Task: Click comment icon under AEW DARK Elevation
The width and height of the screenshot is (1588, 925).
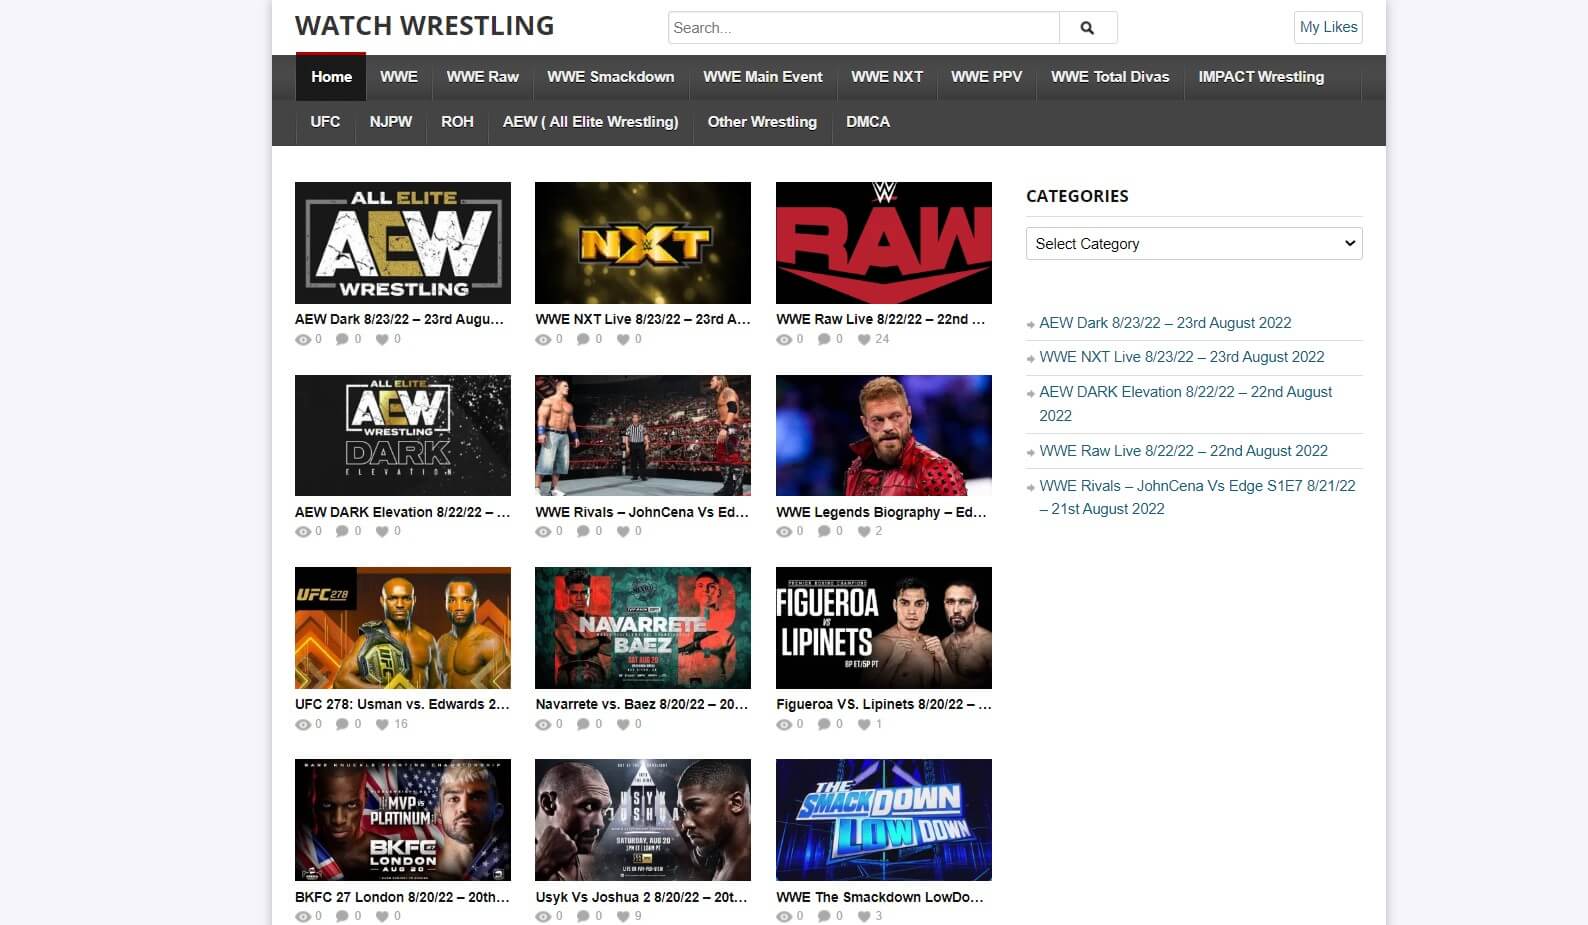Action: (x=342, y=532)
